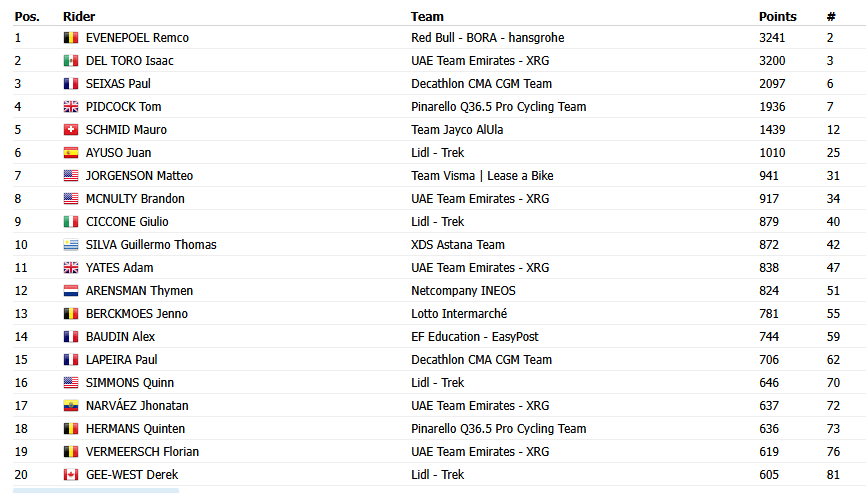Open the Team Visma | Lease a Bike link

482,176
